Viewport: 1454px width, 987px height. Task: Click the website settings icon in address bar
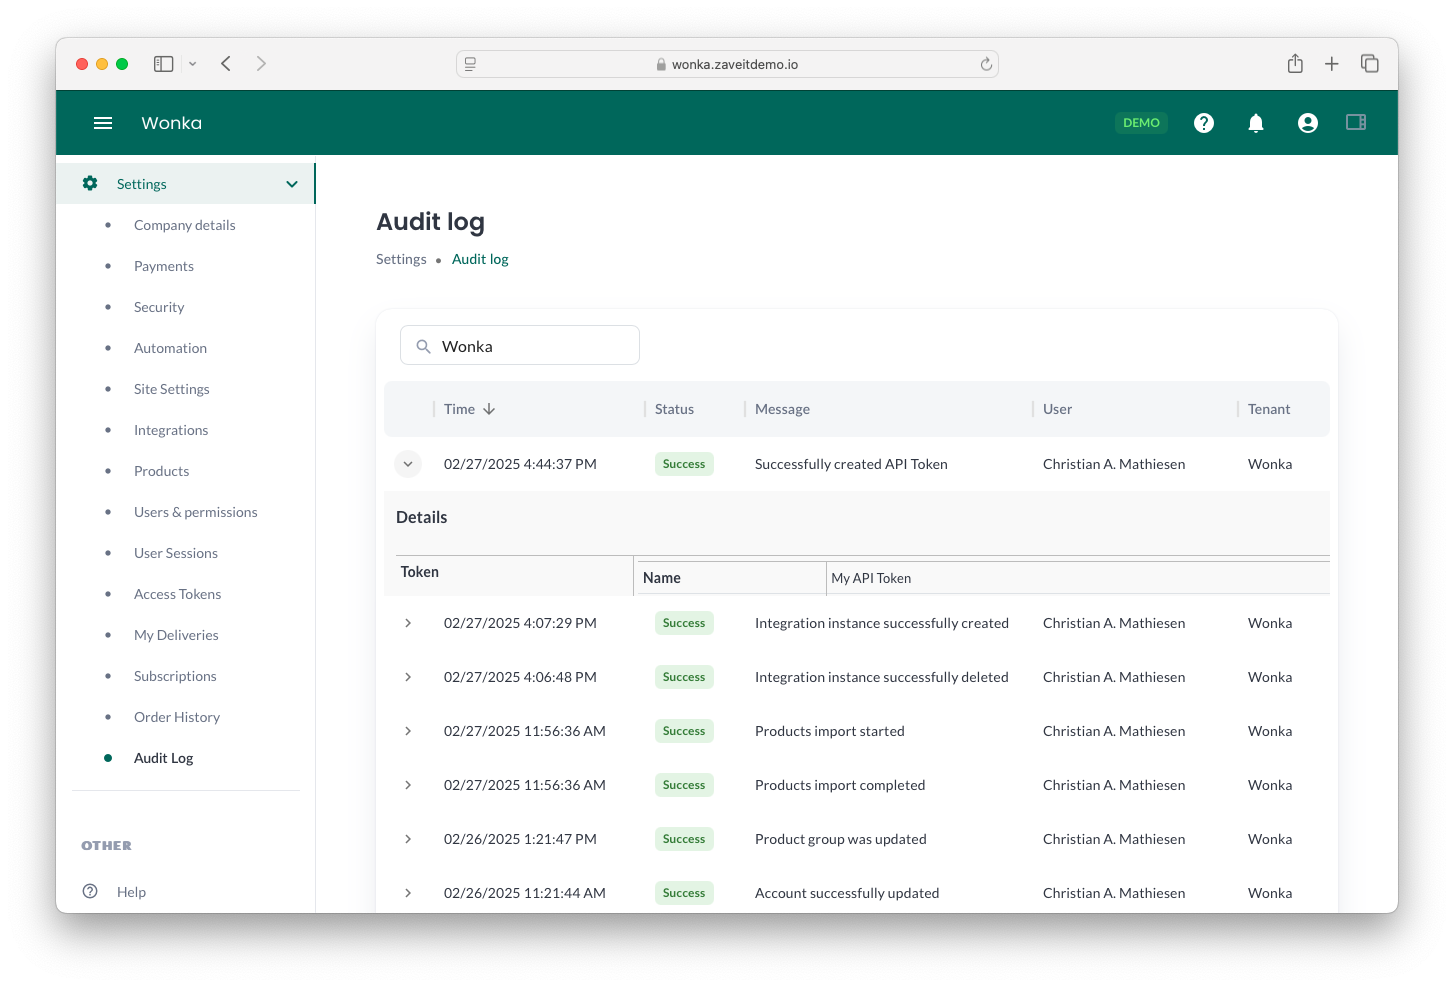(470, 64)
